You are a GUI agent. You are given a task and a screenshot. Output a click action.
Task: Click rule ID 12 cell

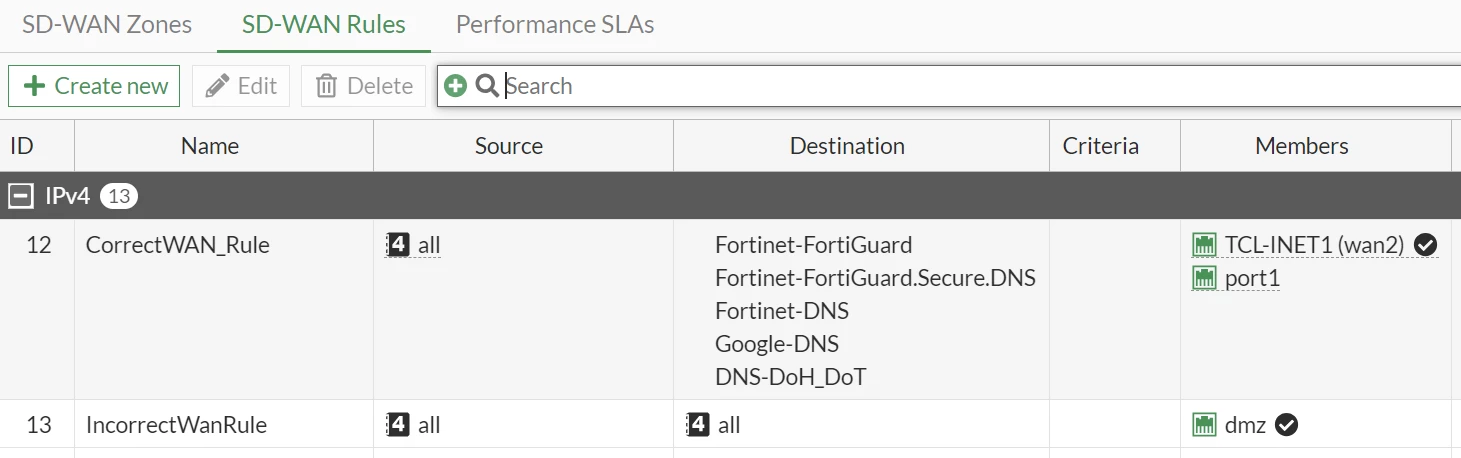click(37, 310)
